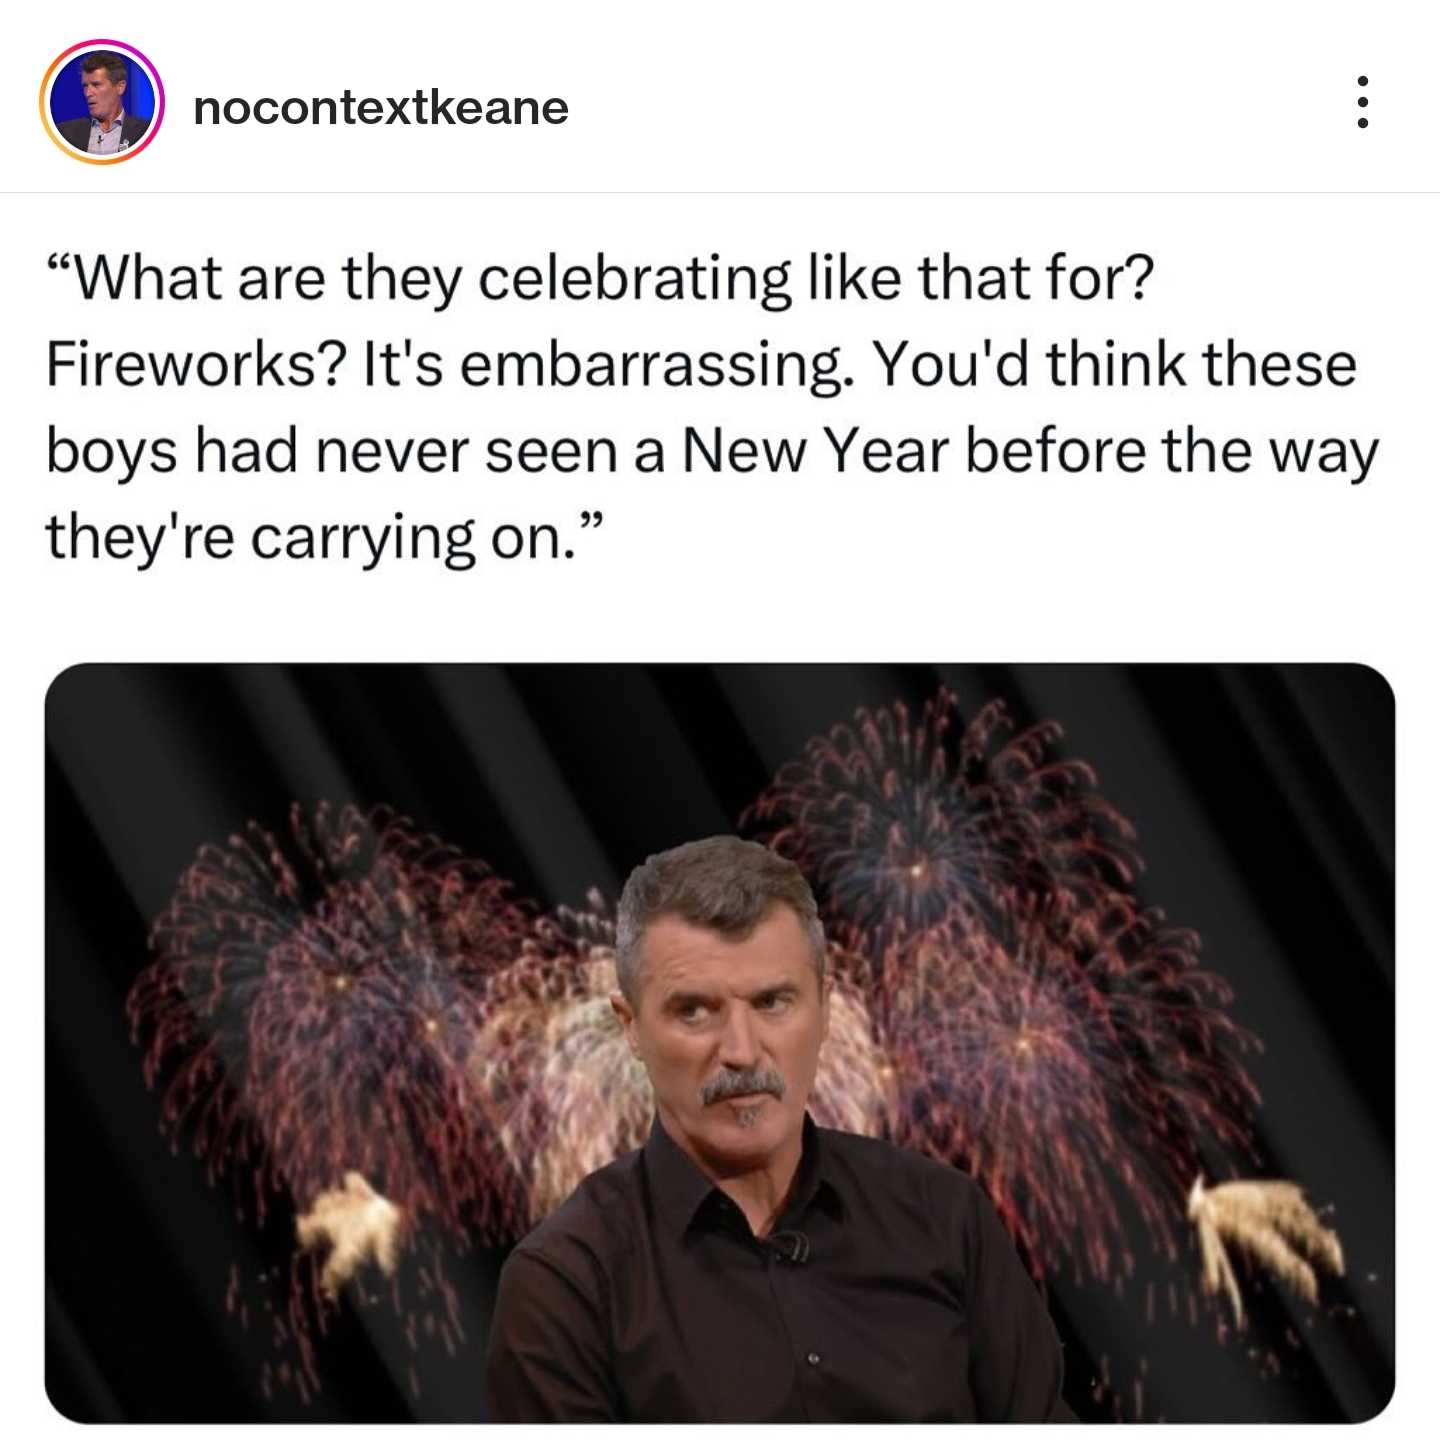Open the three-dot more options menu
Screen dimensions: 1440x1455
(x=1362, y=102)
